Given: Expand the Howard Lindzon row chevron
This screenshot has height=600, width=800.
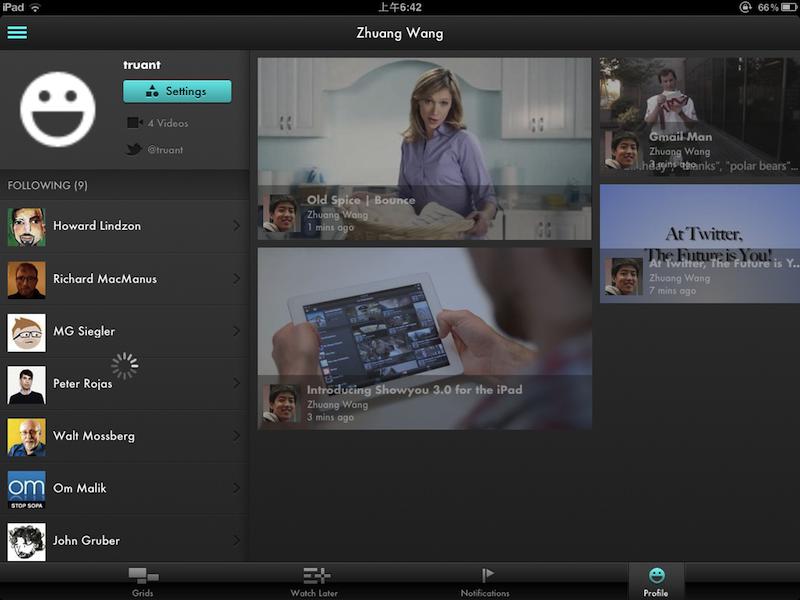Looking at the screenshot, I should pyautogui.click(x=236, y=226).
